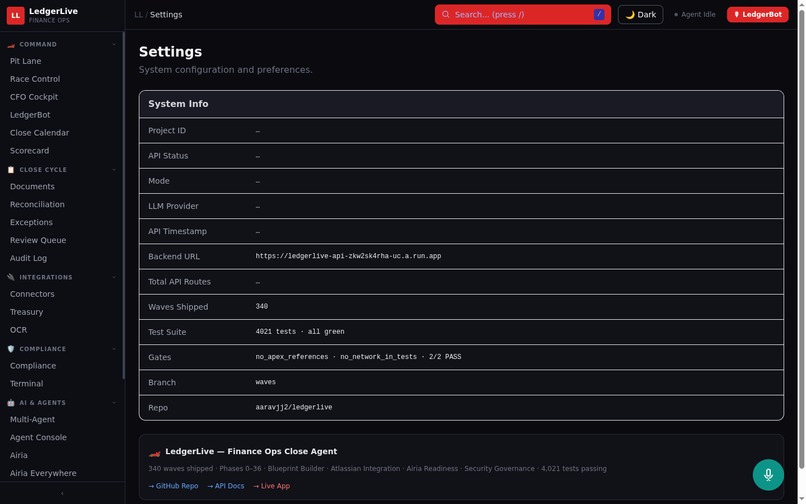Viewport: 806px width, 504px height.
Task: Focus the Search input field
Action: 522,14
